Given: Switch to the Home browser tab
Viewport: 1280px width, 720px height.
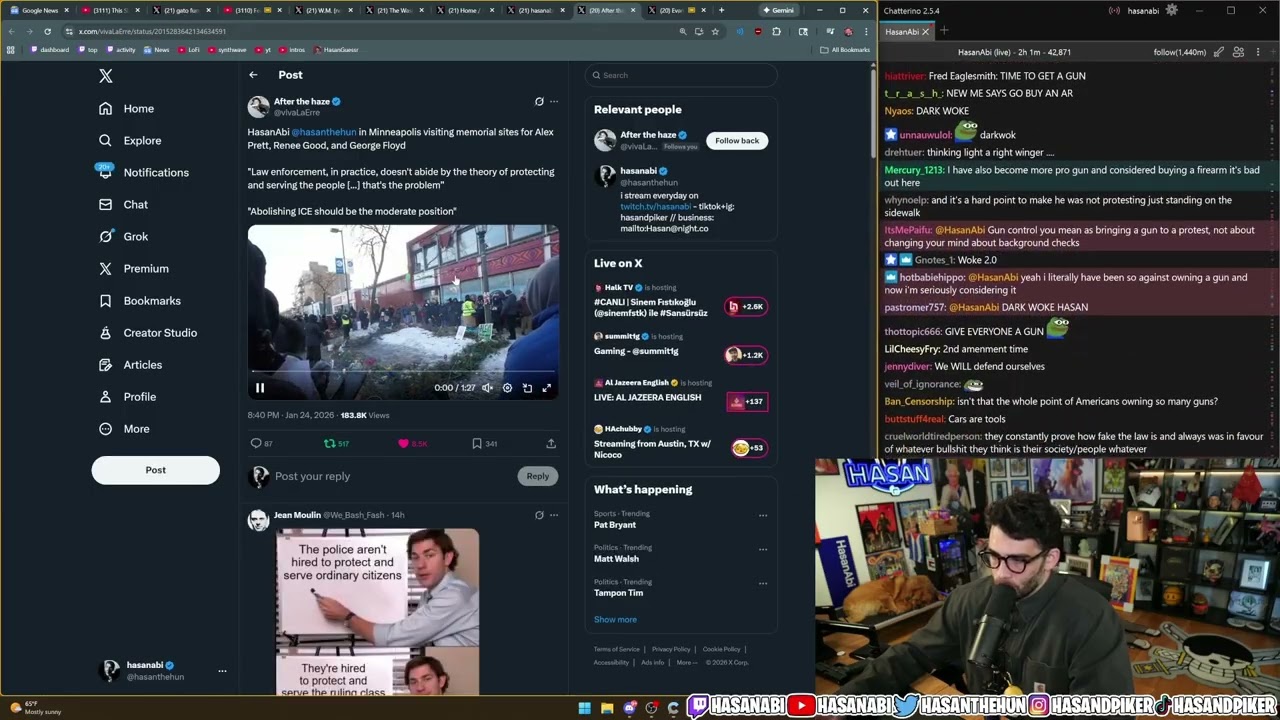Looking at the screenshot, I should [465, 10].
